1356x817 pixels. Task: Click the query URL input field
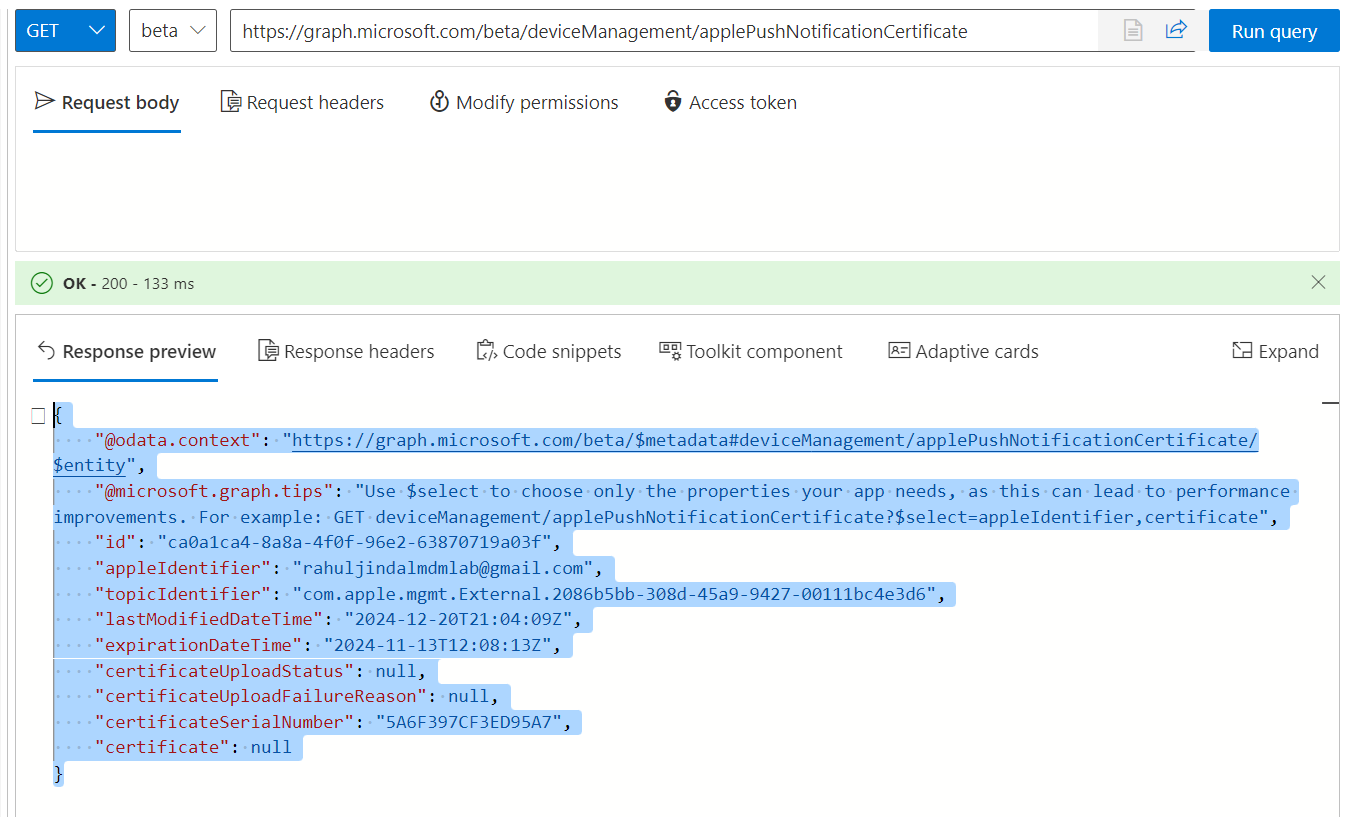(x=664, y=31)
